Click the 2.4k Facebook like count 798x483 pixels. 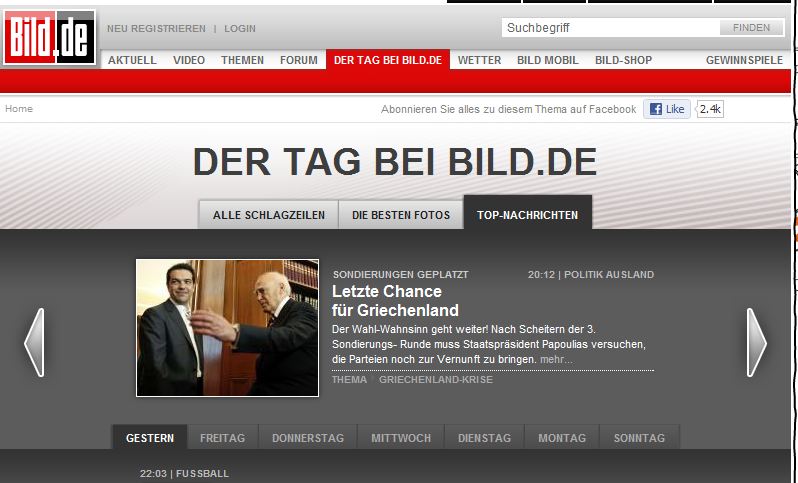[x=710, y=109]
